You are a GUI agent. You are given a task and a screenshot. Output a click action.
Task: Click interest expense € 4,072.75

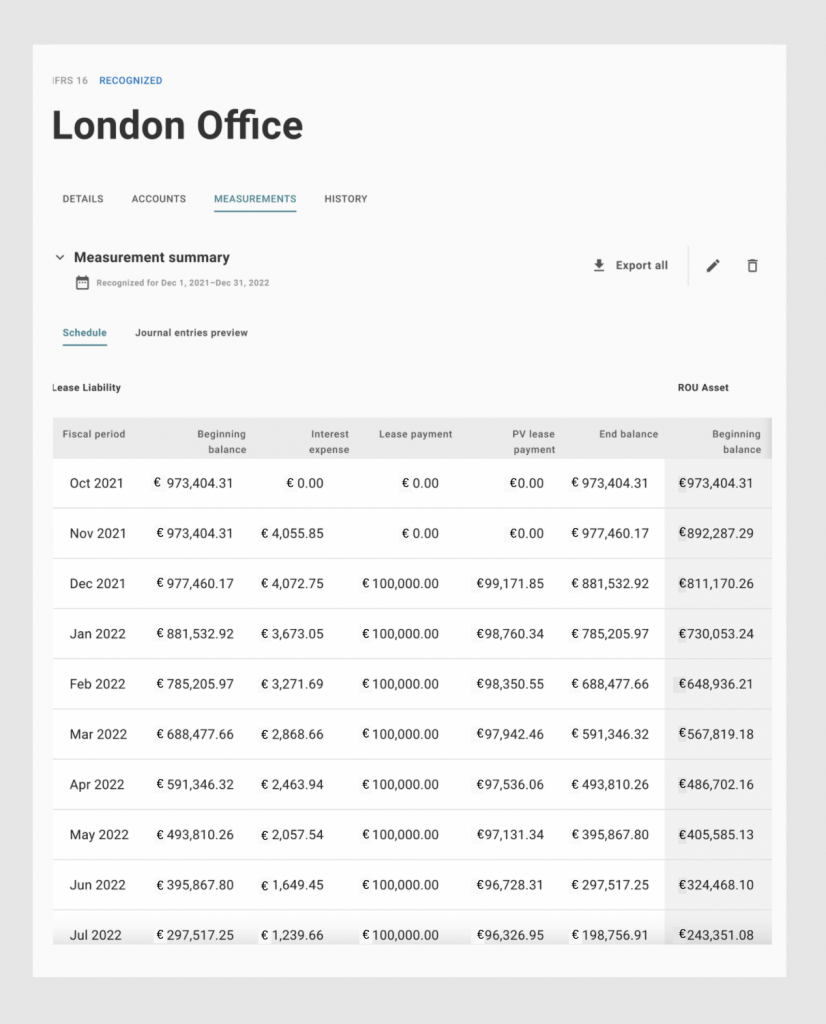[x=292, y=584]
